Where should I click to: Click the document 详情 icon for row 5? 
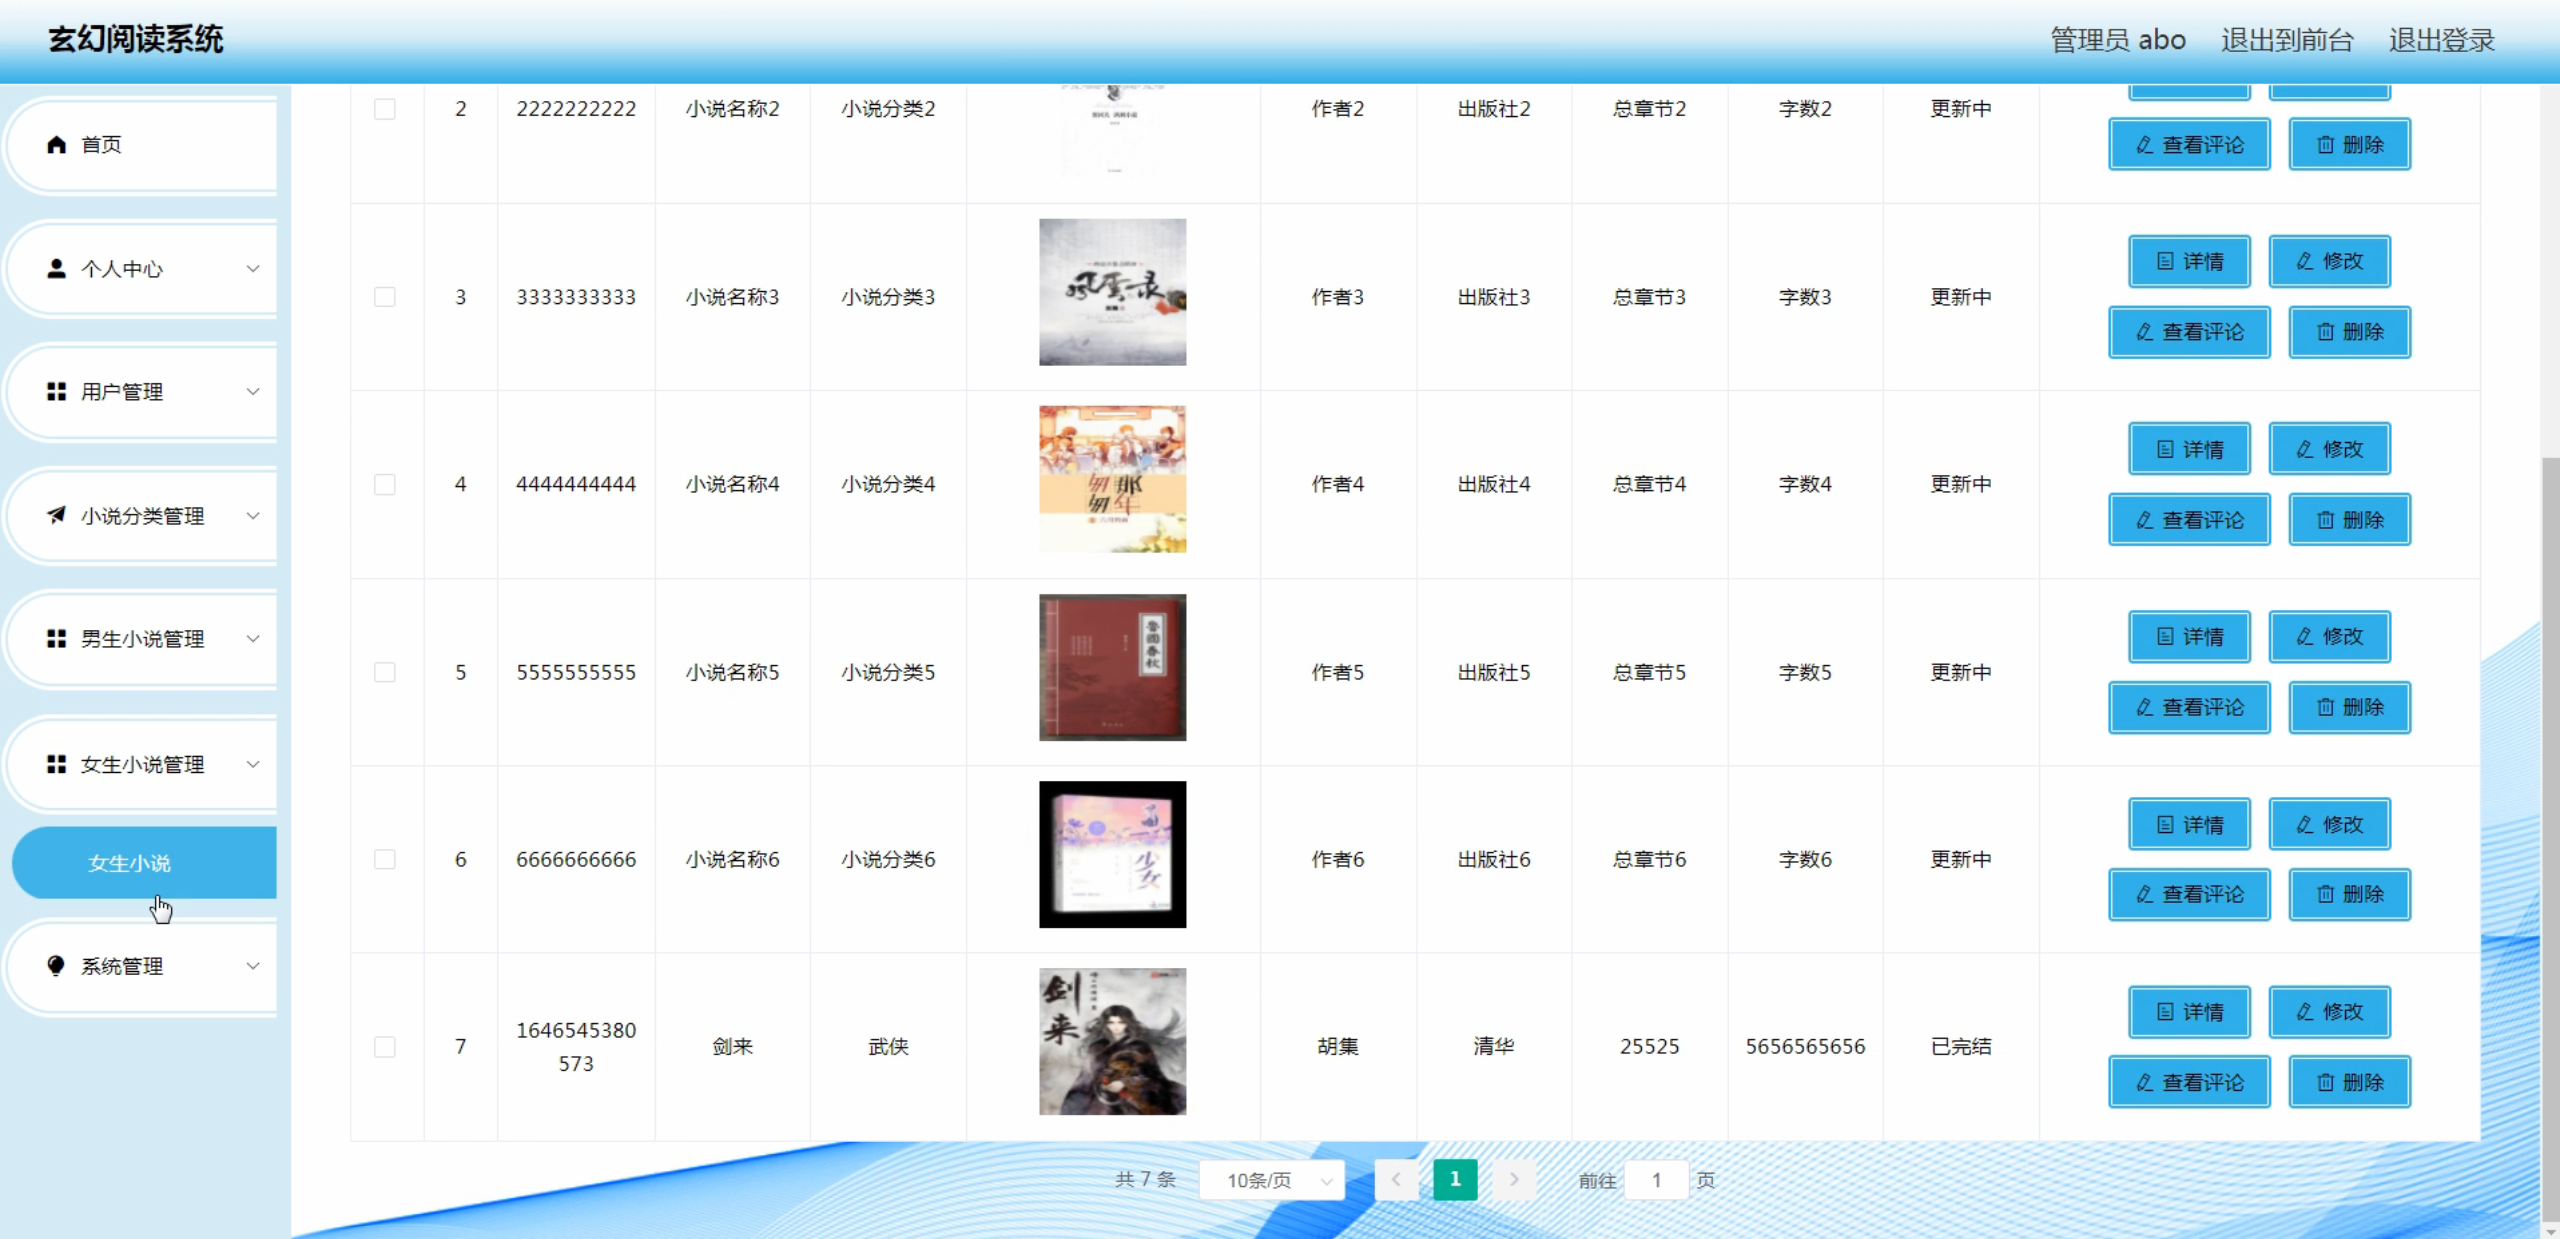(2165, 637)
